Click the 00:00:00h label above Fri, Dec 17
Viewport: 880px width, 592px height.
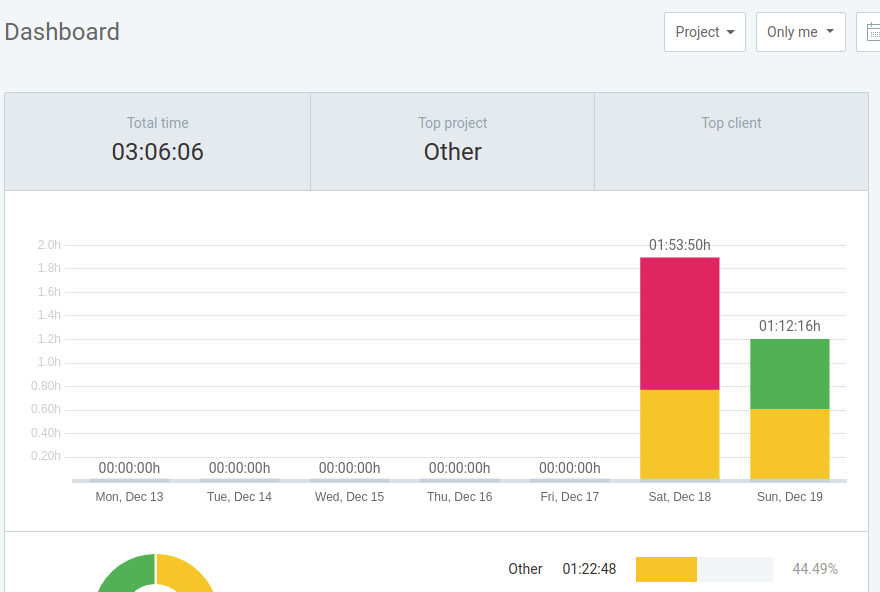click(570, 468)
